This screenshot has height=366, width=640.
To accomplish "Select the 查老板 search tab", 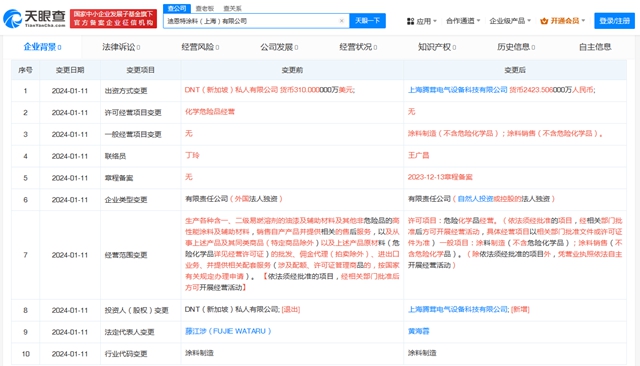I will [204, 8].
